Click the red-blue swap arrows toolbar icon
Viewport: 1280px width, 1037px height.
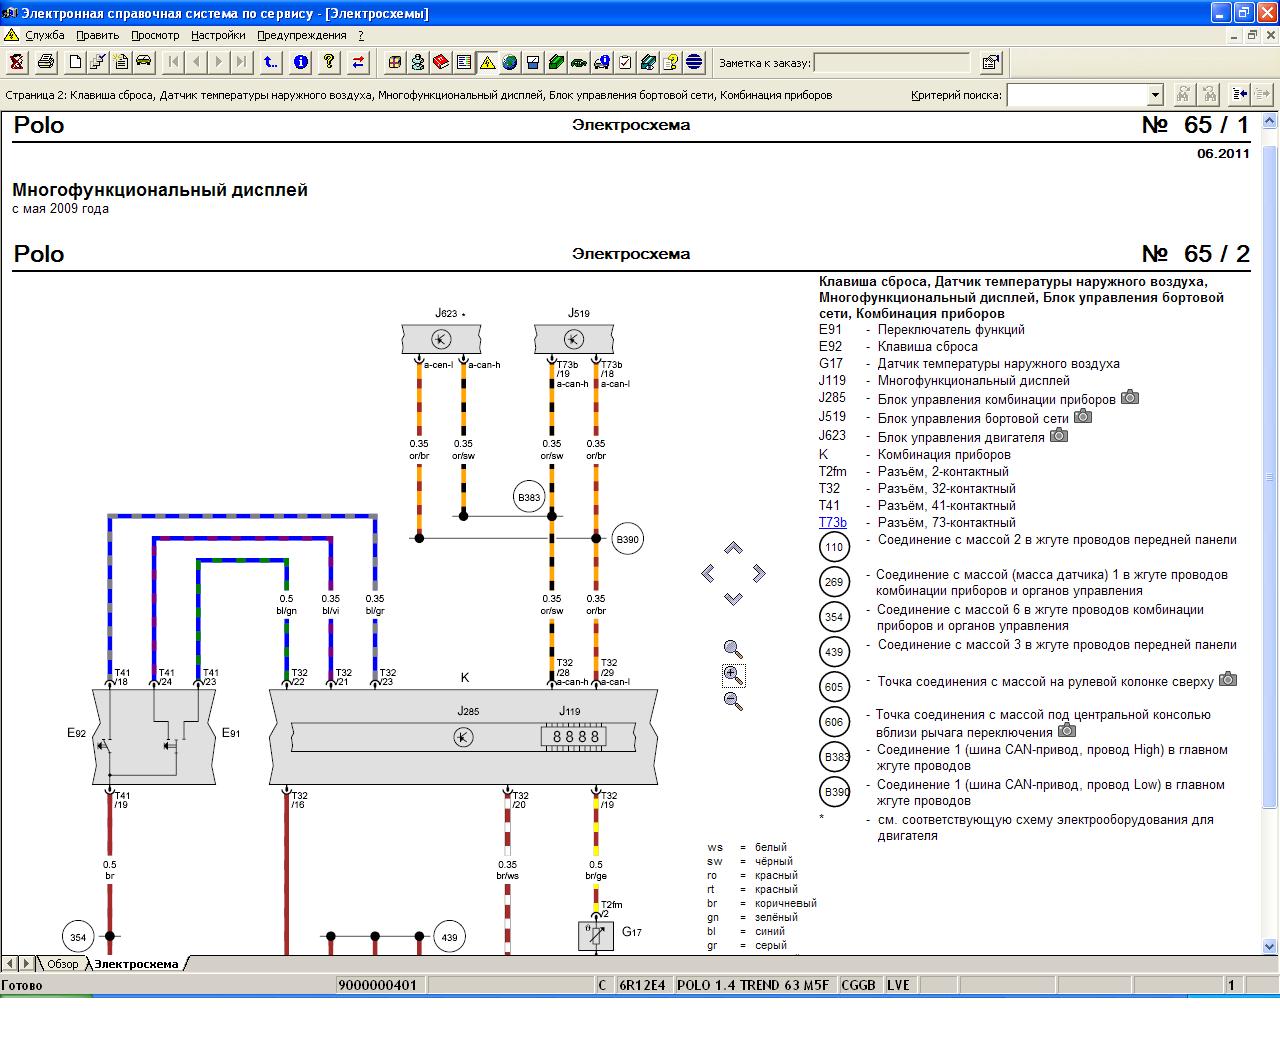[358, 63]
